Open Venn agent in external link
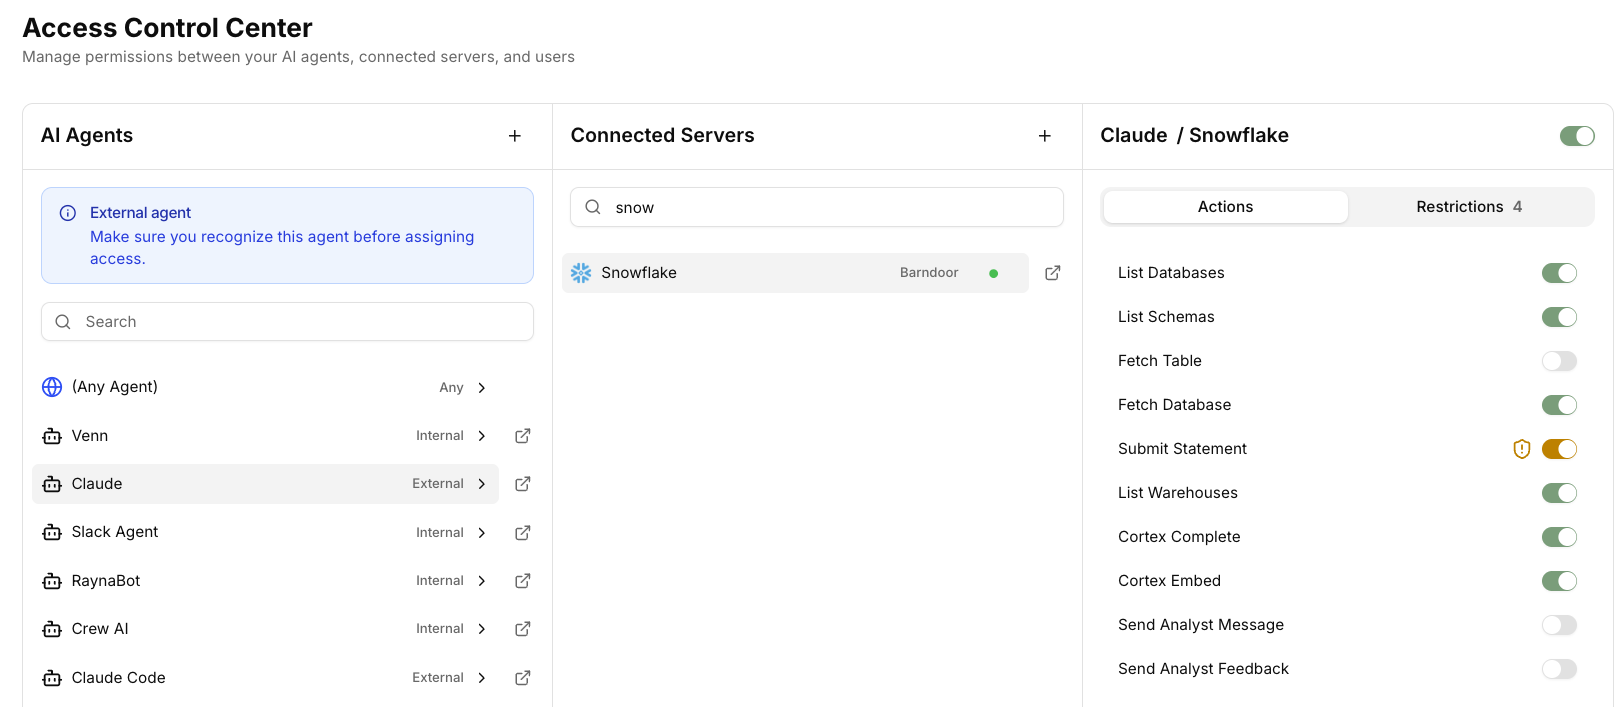The image size is (1624, 707). 523,436
